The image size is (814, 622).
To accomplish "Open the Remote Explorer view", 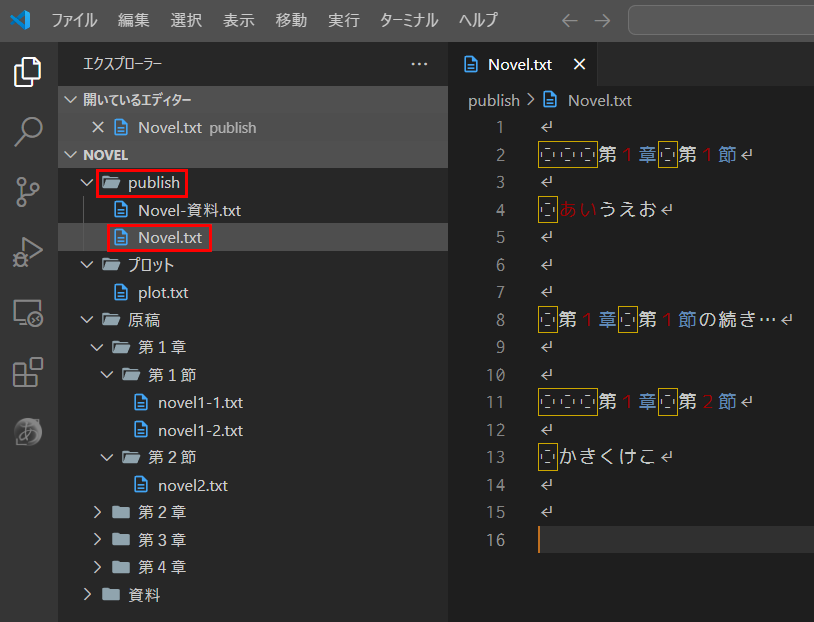I will (x=28, y=313).
